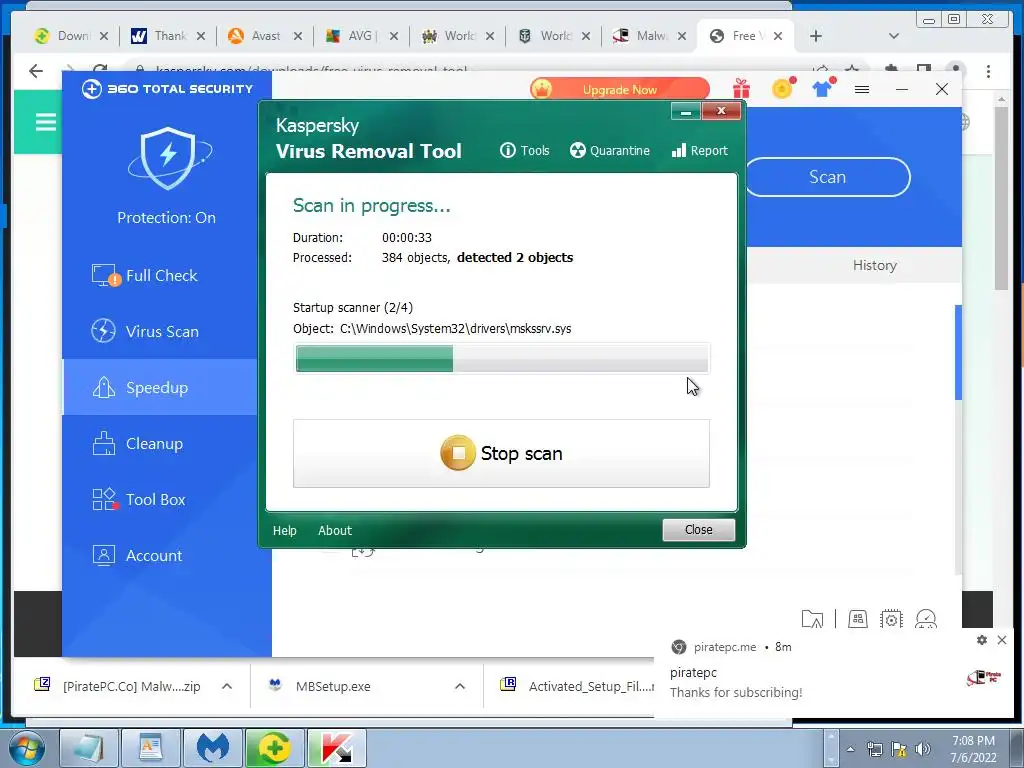Click Help link in Kaspersky window
Viewport: 1024px width, 768px height.
(x=285, y=530)
